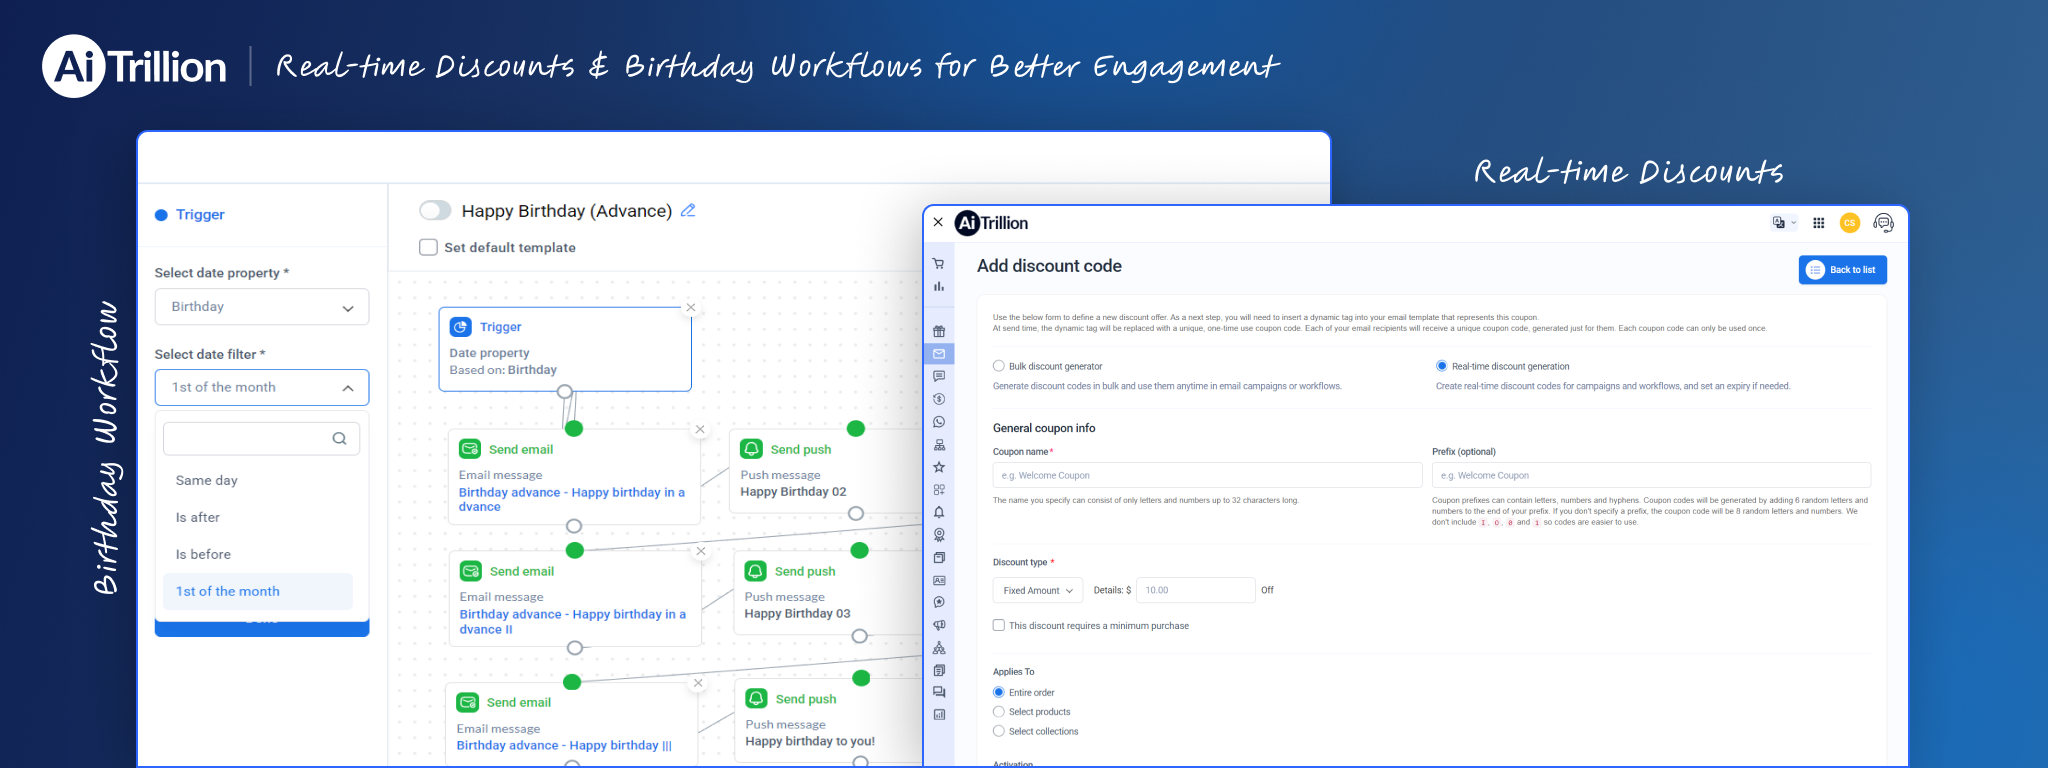Open the megaphone announcements sidebar icon
Screen dimensions: 2048x768
pyautogui.click(x=938, y=625)
